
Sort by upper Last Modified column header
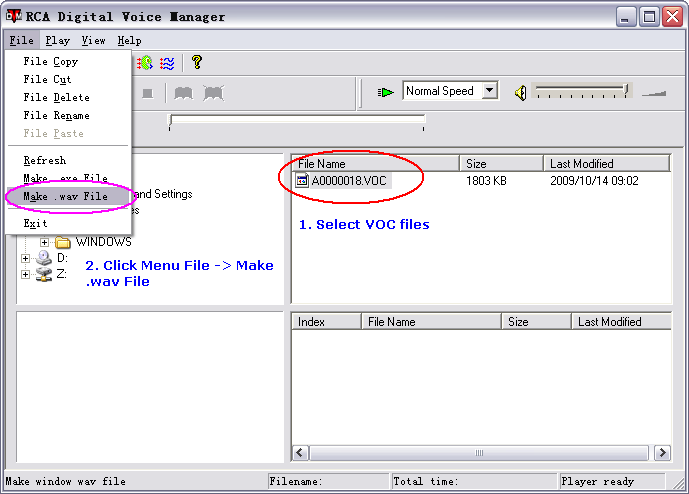[607, 163]
